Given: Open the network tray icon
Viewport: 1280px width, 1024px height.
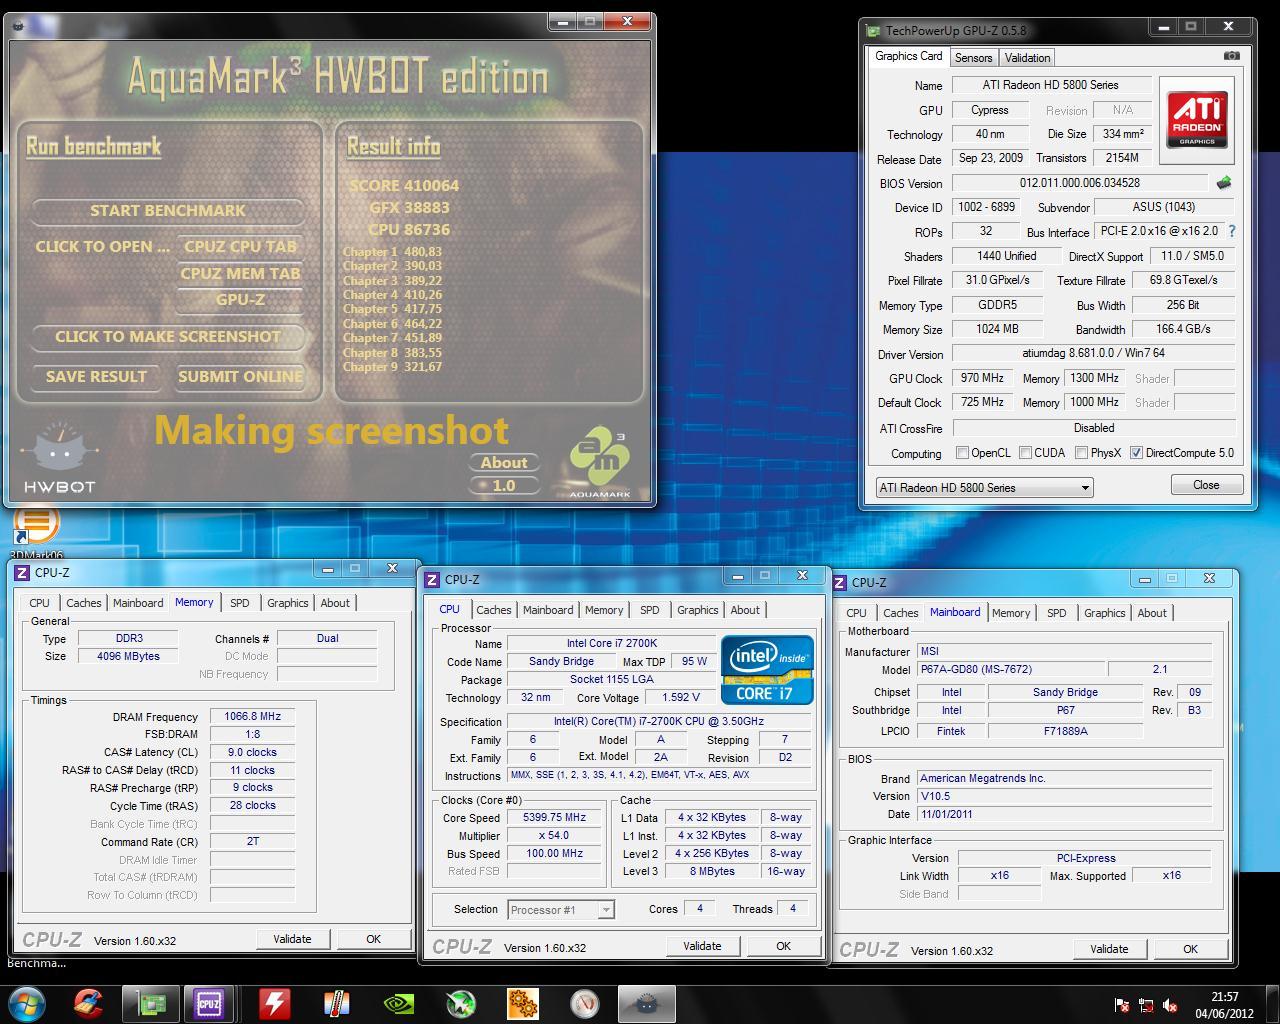Looking at the screenshot, I should (x=1146, y=1005).
